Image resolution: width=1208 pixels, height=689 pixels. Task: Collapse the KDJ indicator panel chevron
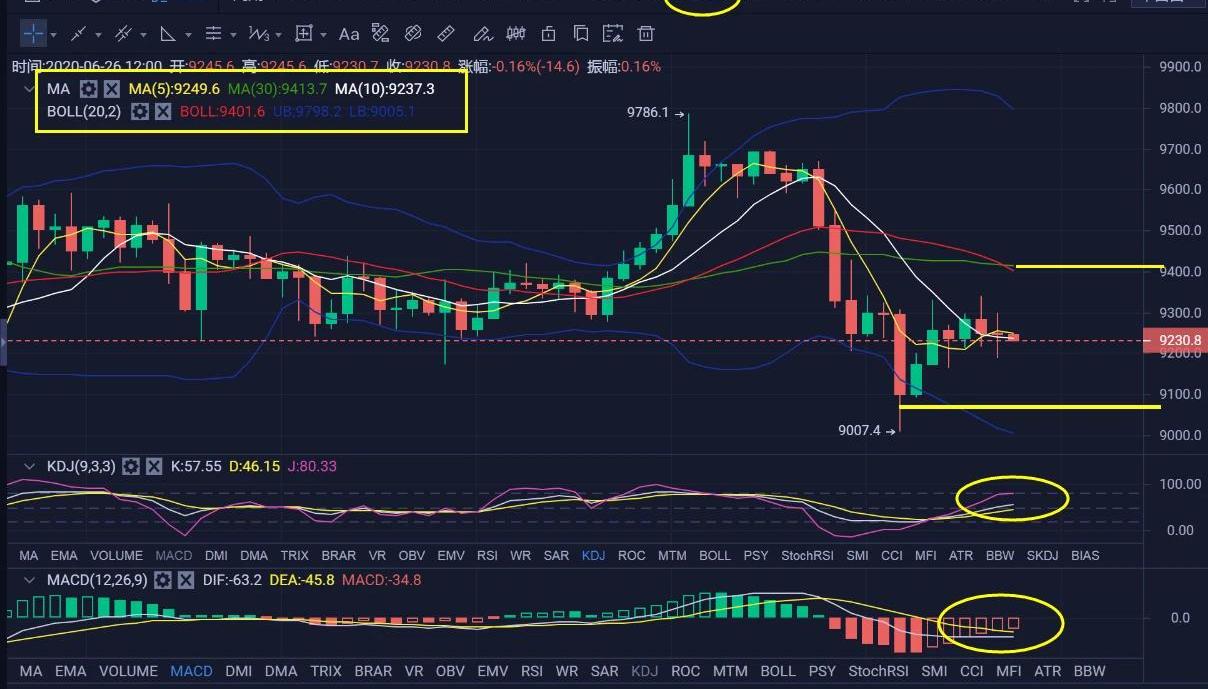[28, 466]
